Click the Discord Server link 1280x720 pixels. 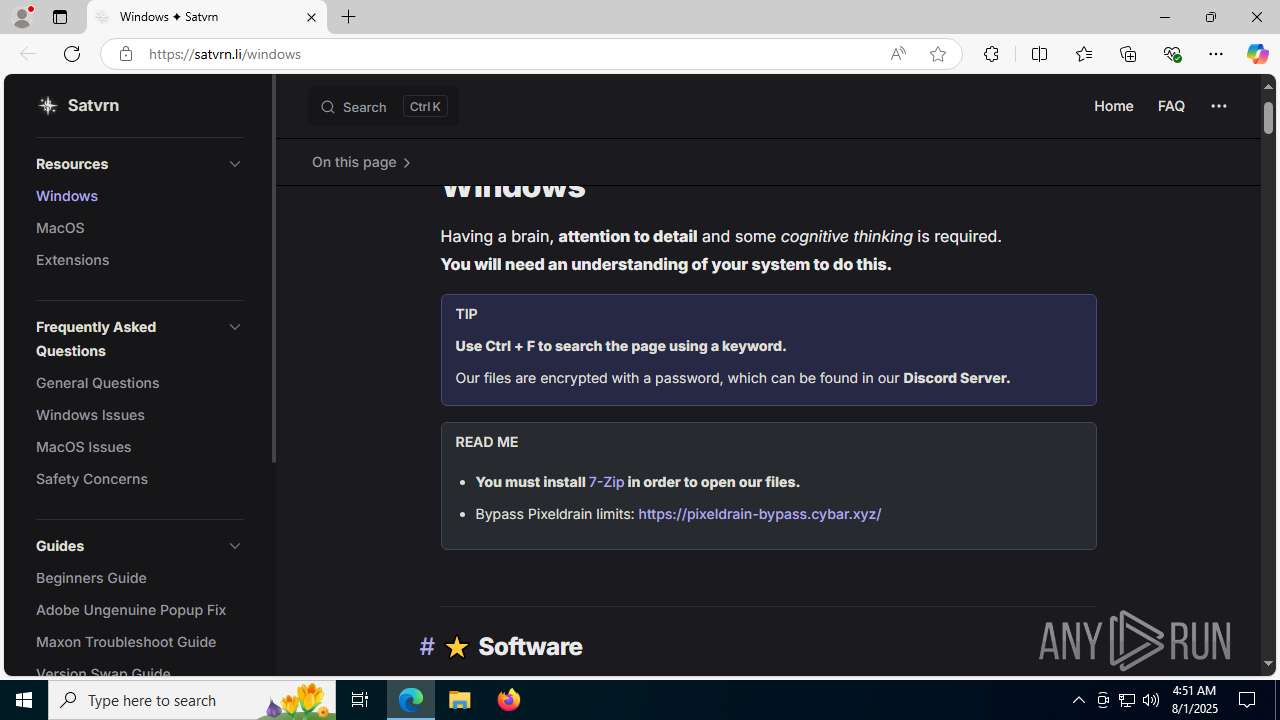click(x=956, y=378)
